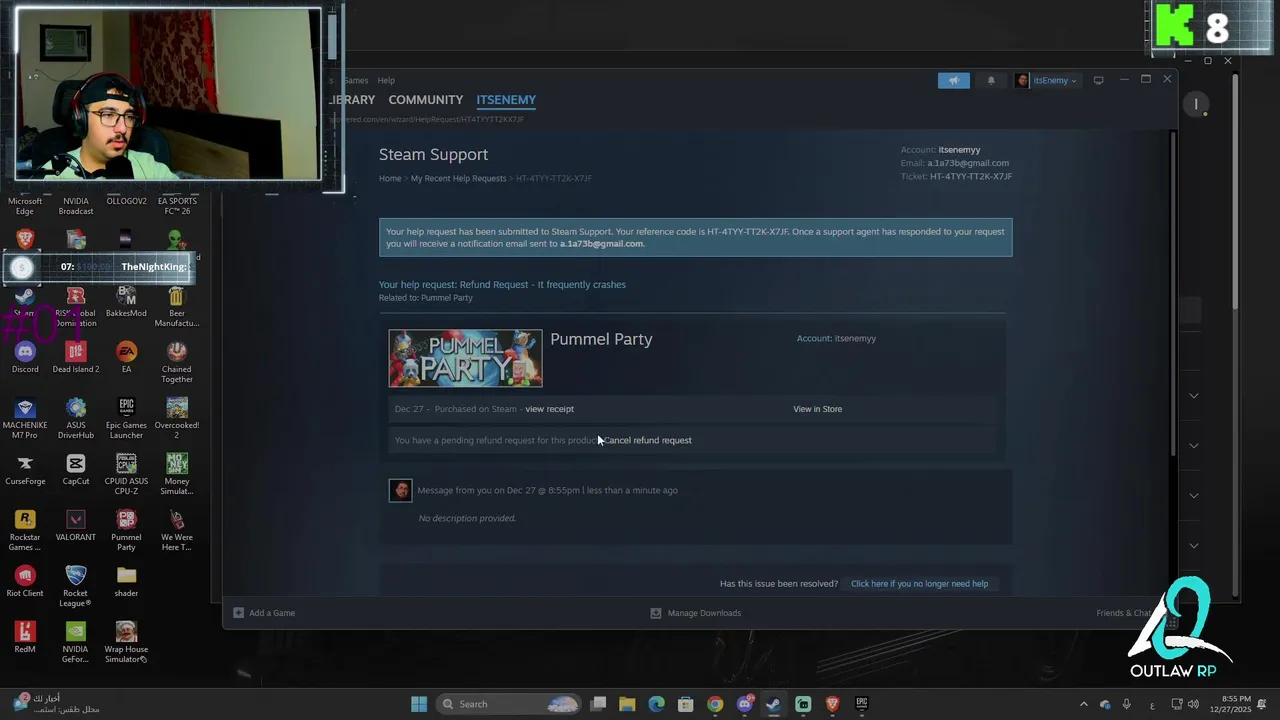Open the Steam notifications bell
Viewport: 1280px width, 720px height.
[x=991, y=80]
